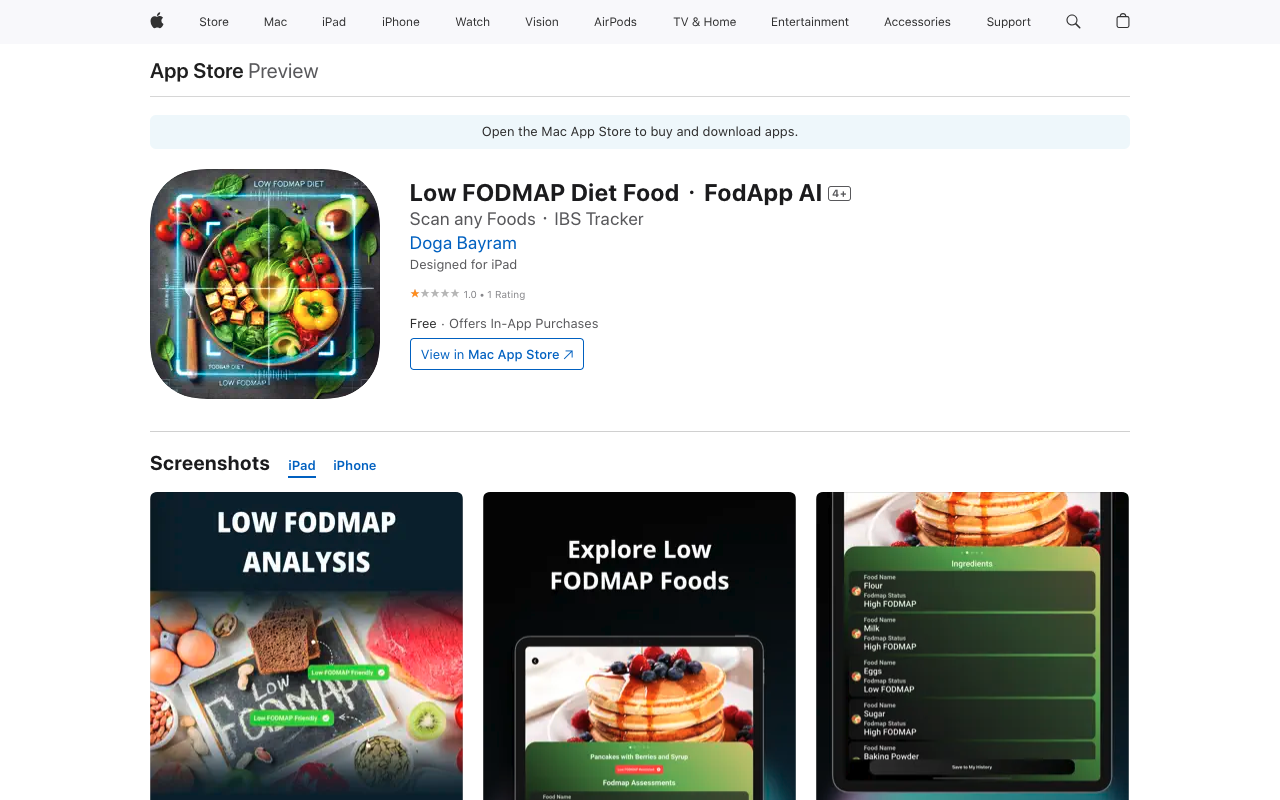Open the Low FODMAP Analysis screenshot
The height and width of the screenshot is (800, 1280).
click(x=306, y=646)
